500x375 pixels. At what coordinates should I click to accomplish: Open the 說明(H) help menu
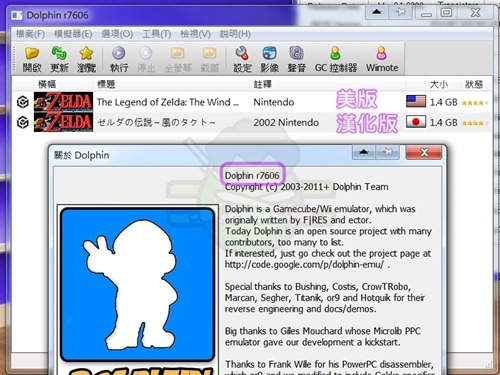(x=235, y=34)
